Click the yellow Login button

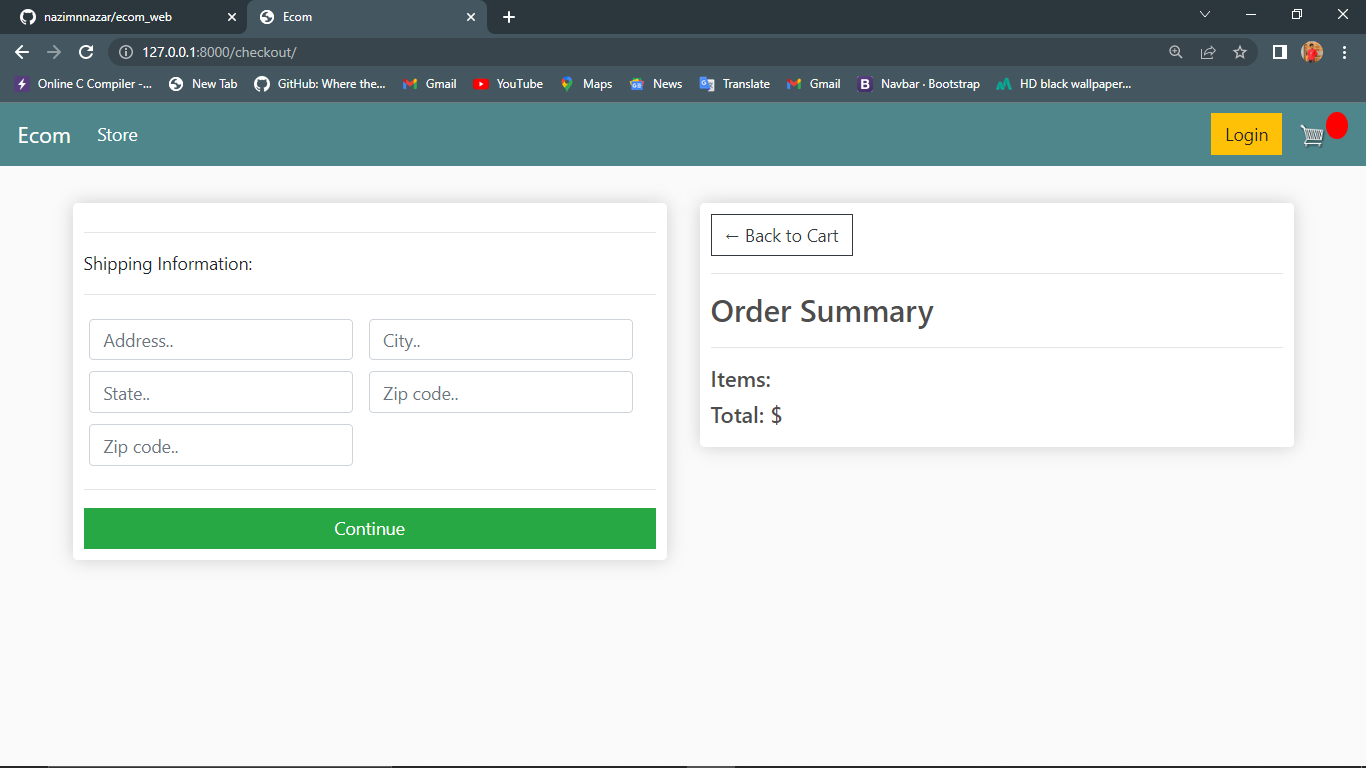(1246, 134)
